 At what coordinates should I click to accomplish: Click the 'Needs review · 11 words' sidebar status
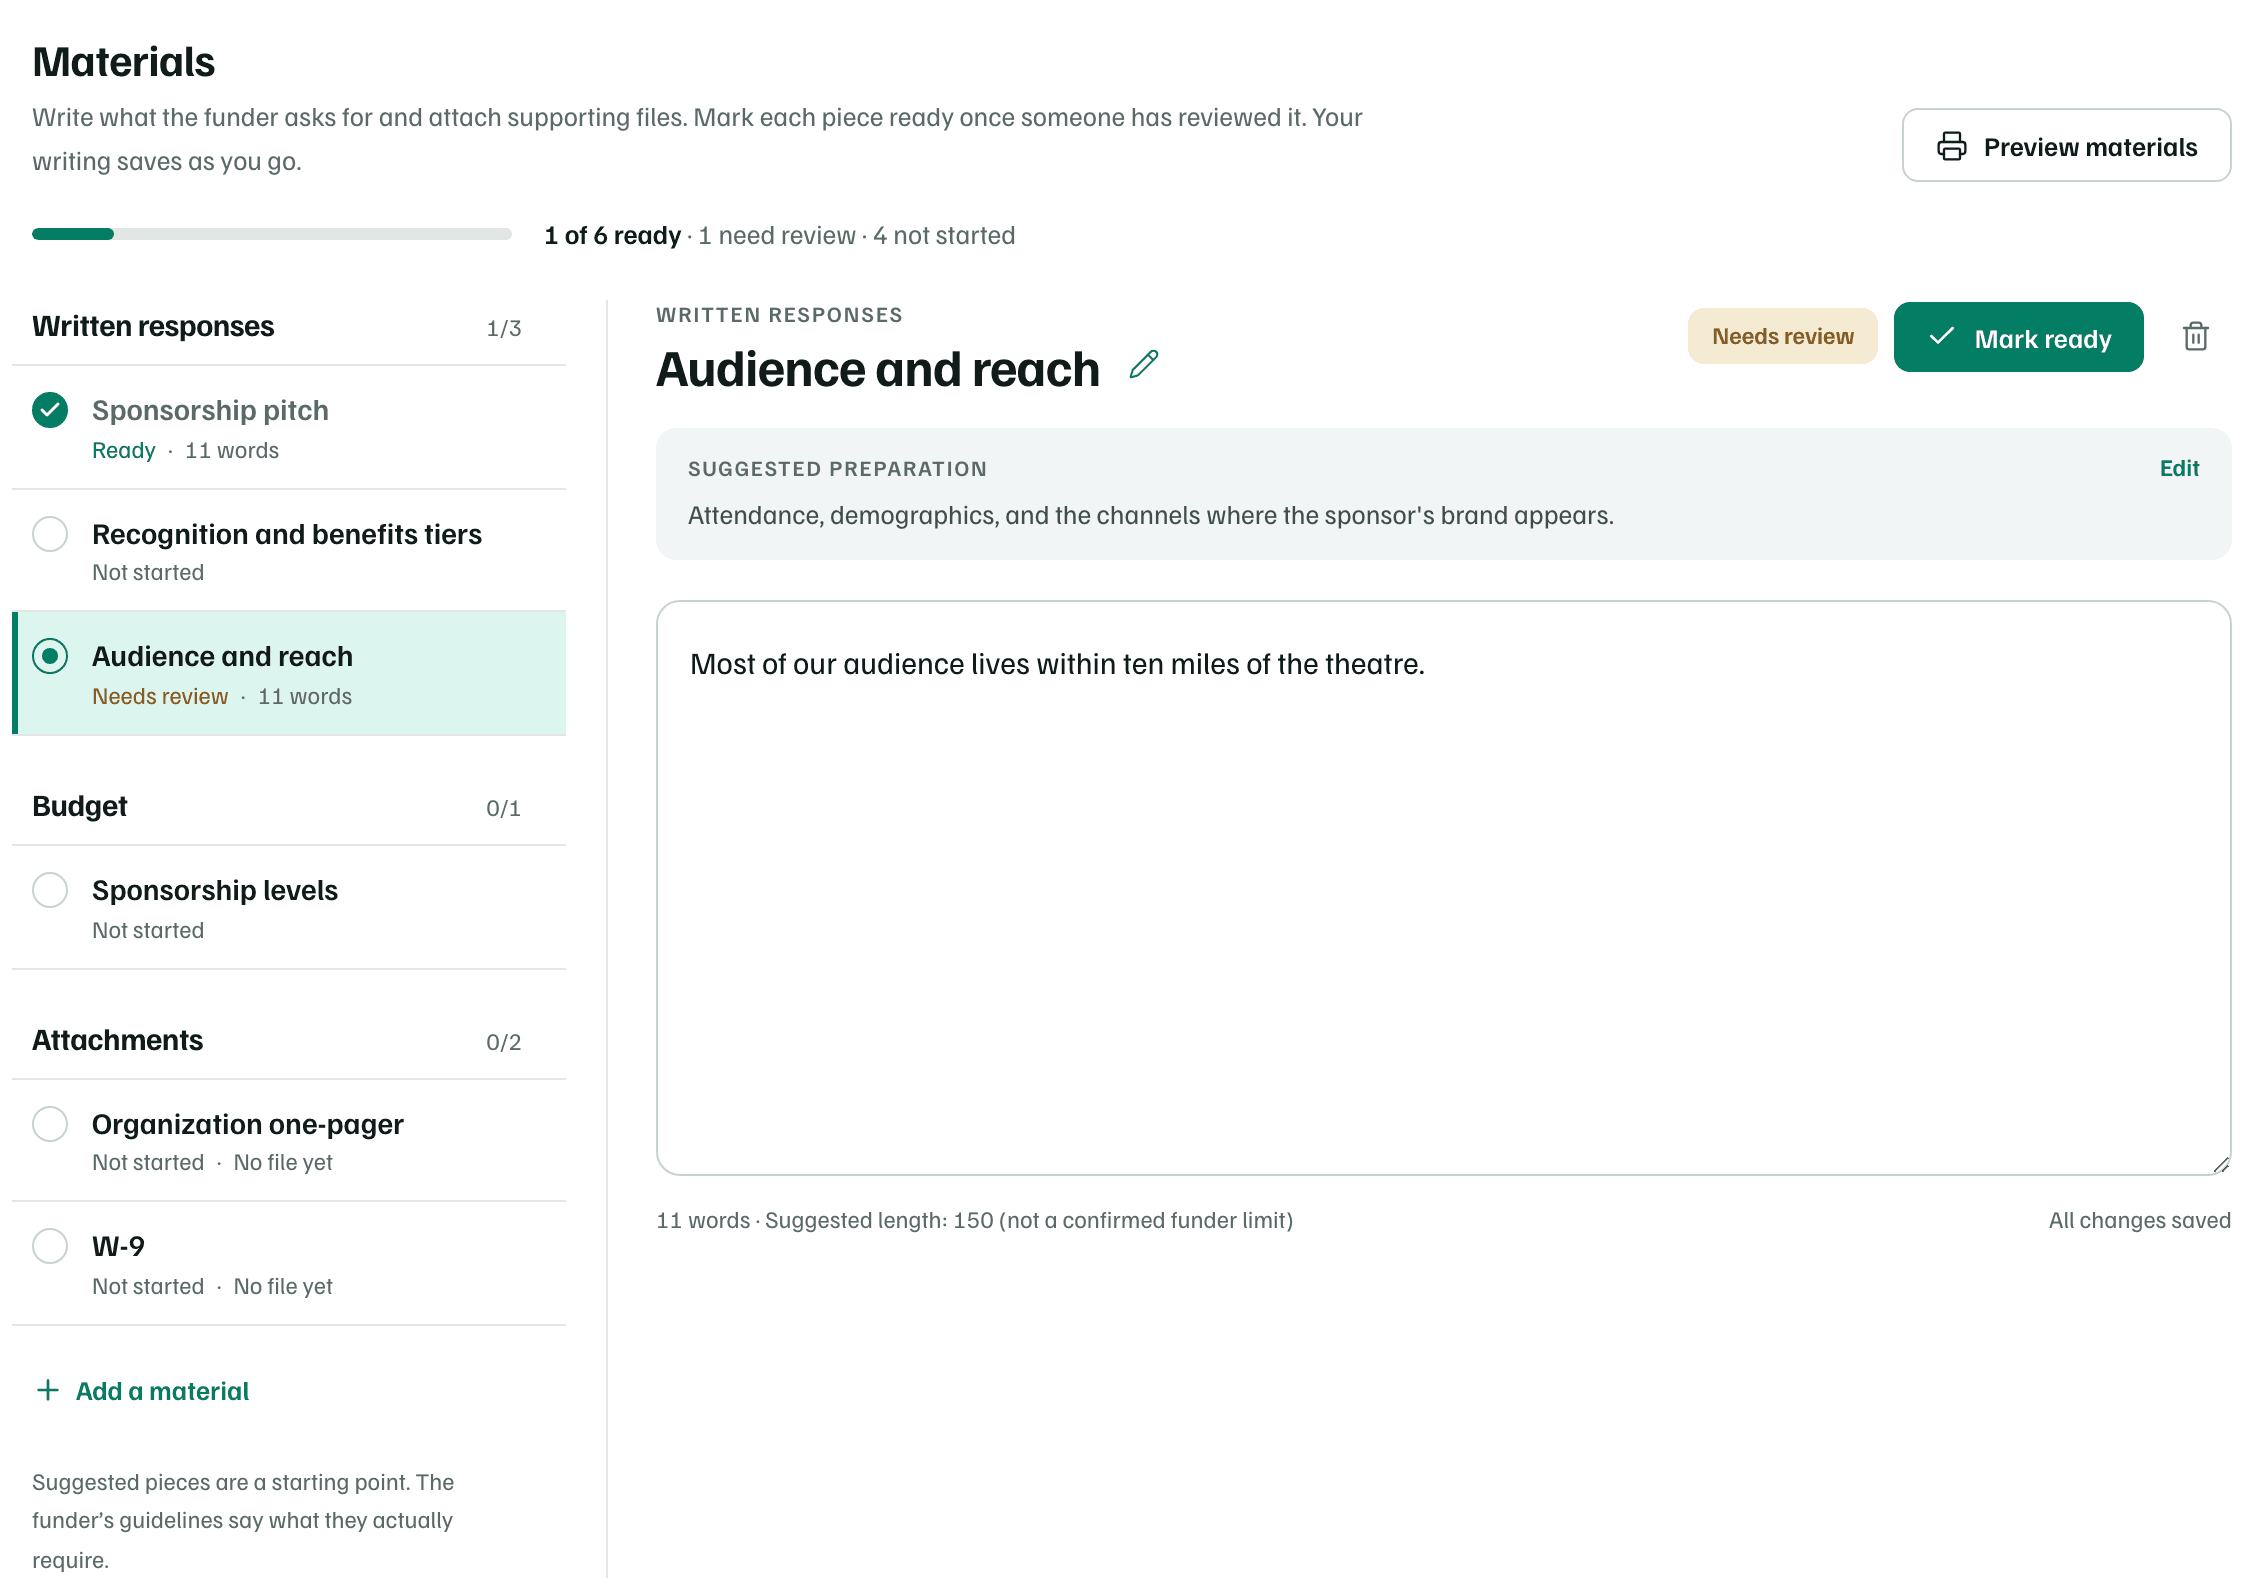[222, 696]
